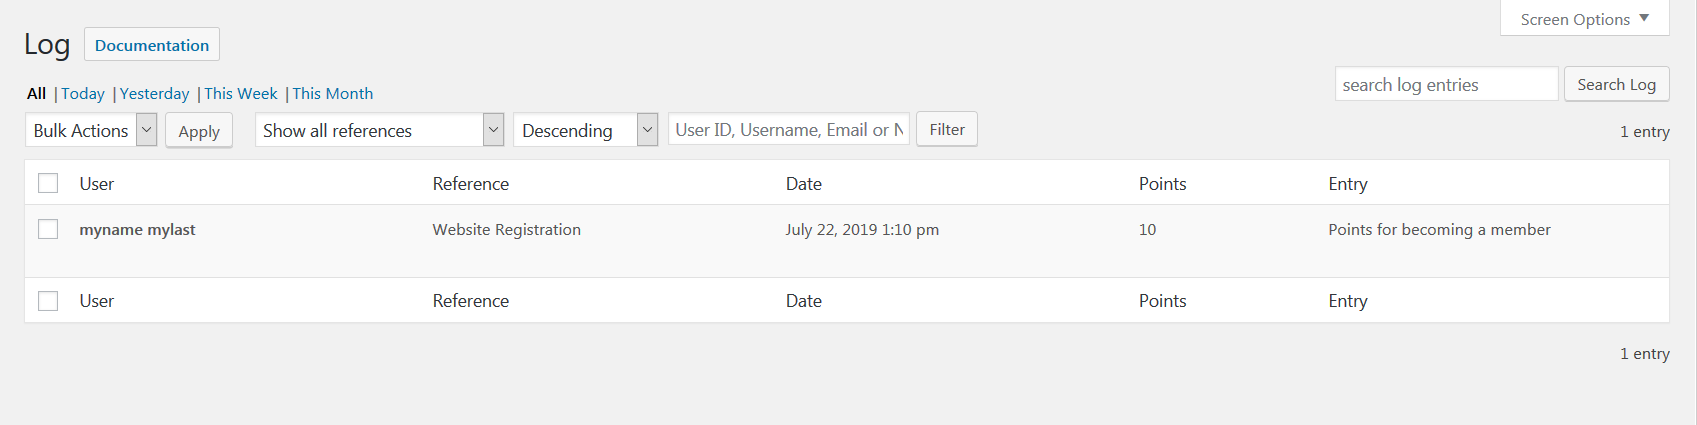Click the Search Log button
The height and width of the screenshot is (425, 1697).
click(1616, 84)
